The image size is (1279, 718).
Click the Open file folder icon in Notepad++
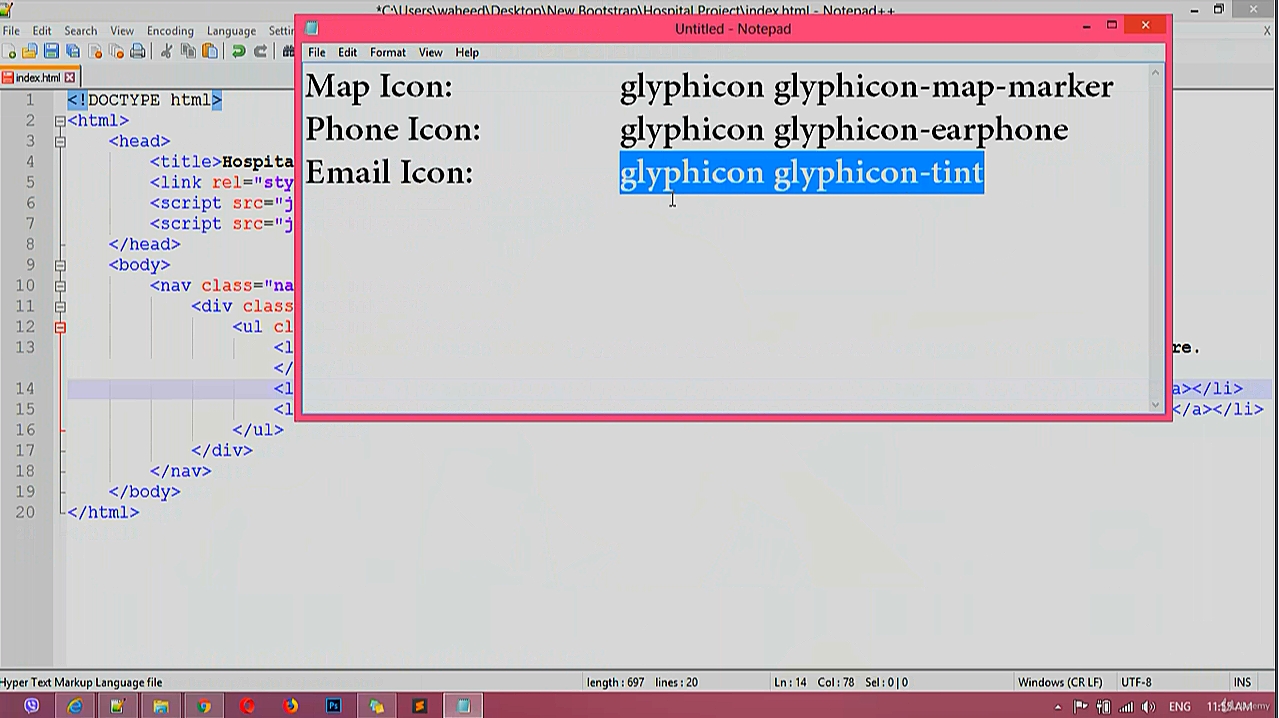[30, 52]
